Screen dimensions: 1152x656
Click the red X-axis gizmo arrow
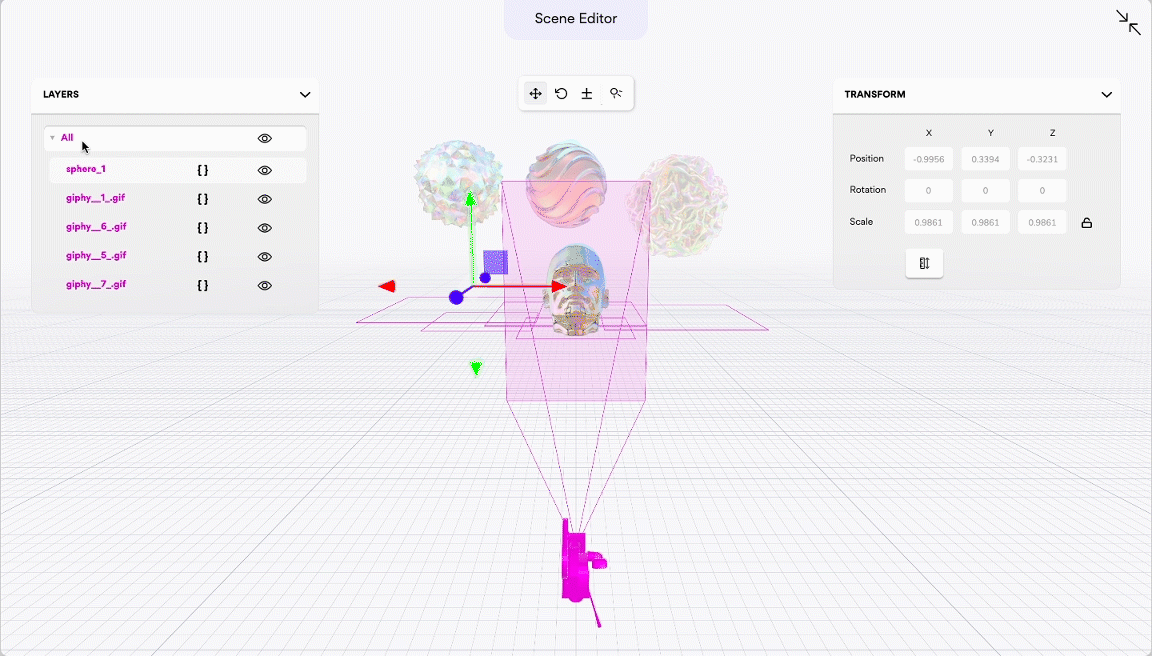click(555, 287)
